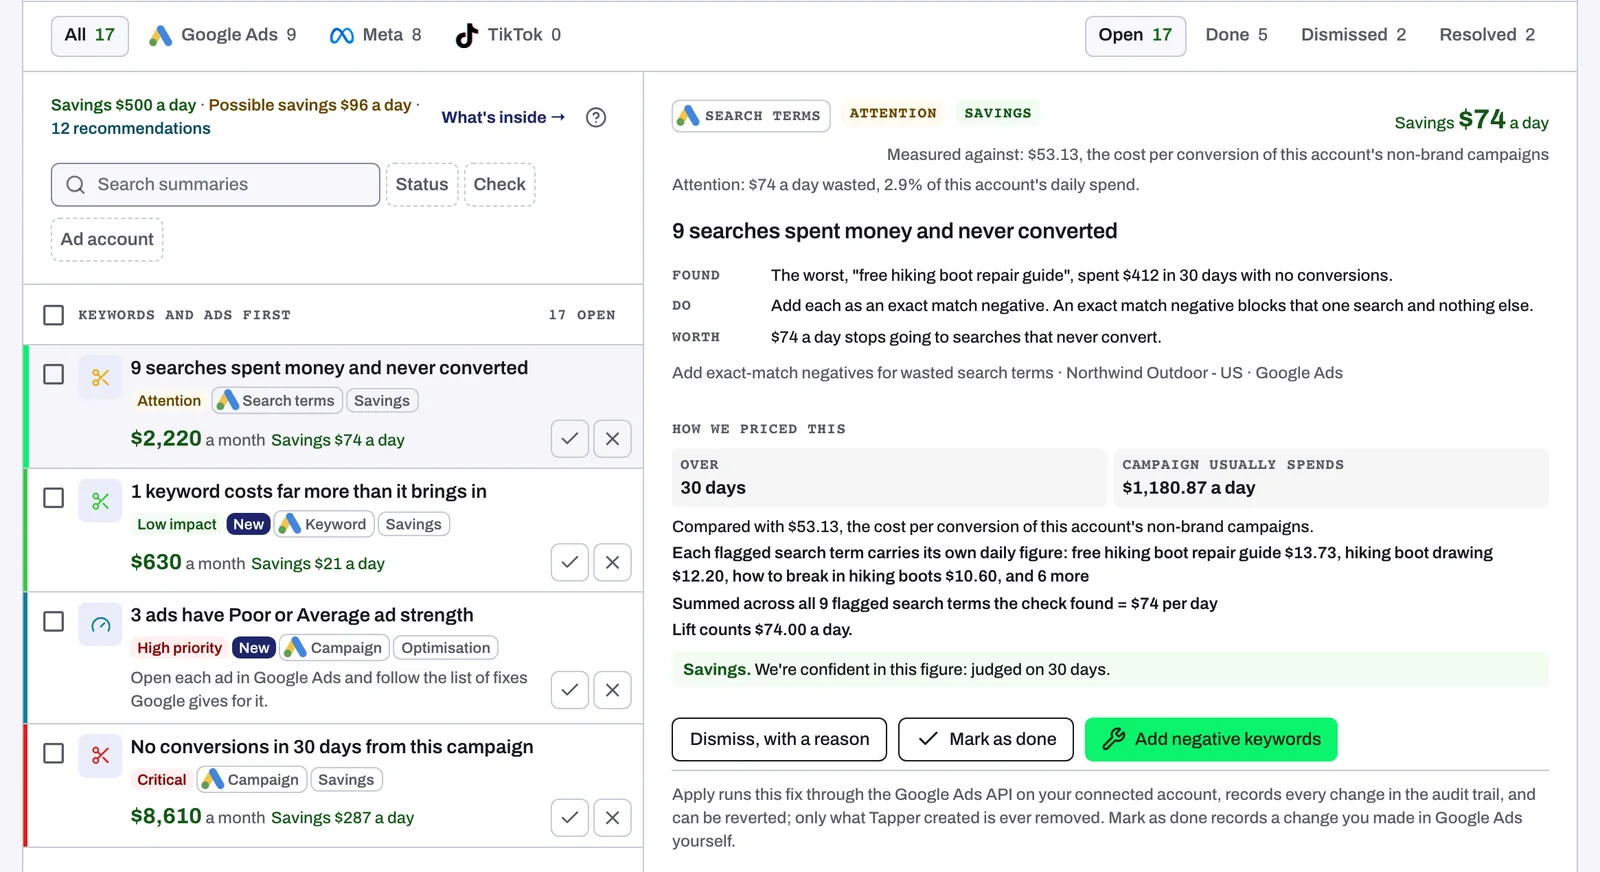This screenshot has width=1600, height=872.
Task: Click Dismiss, with a reason button
Action: [x=779, y=739]
